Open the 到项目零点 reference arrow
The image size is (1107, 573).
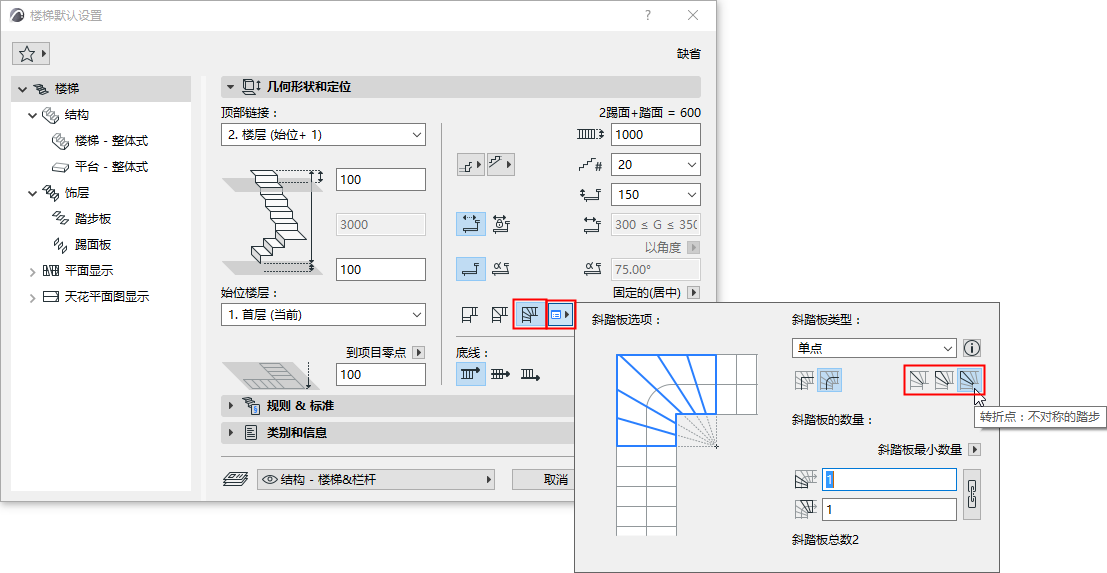[x=419, y=352]
